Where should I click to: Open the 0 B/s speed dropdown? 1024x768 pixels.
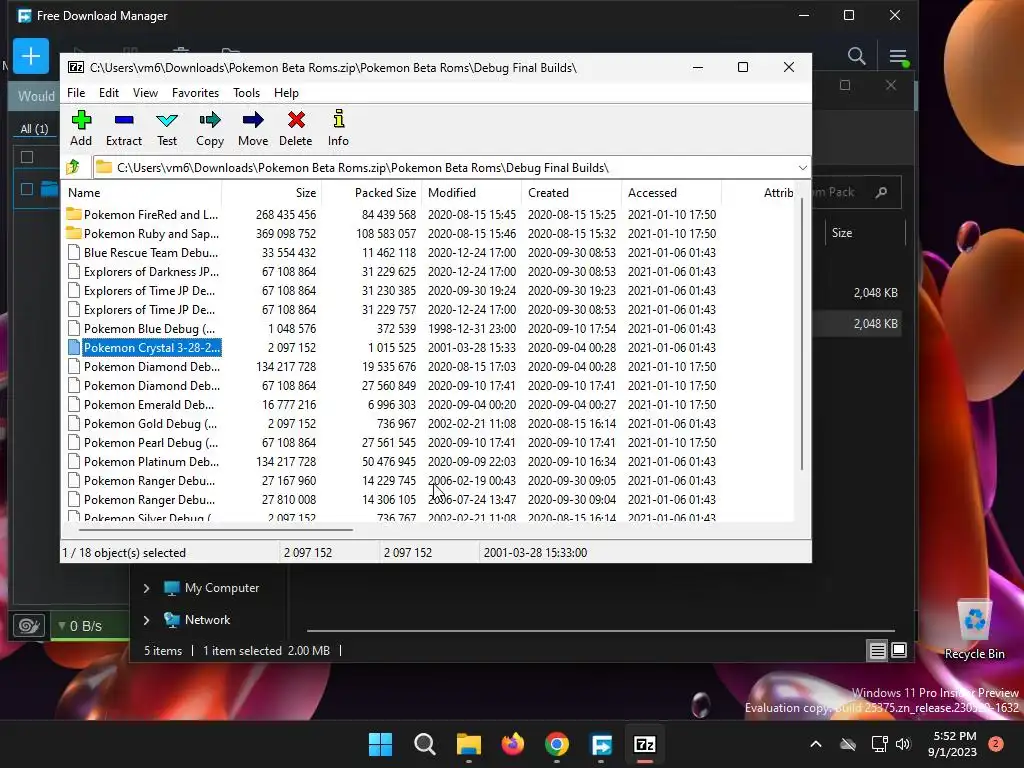click(81, 626)
